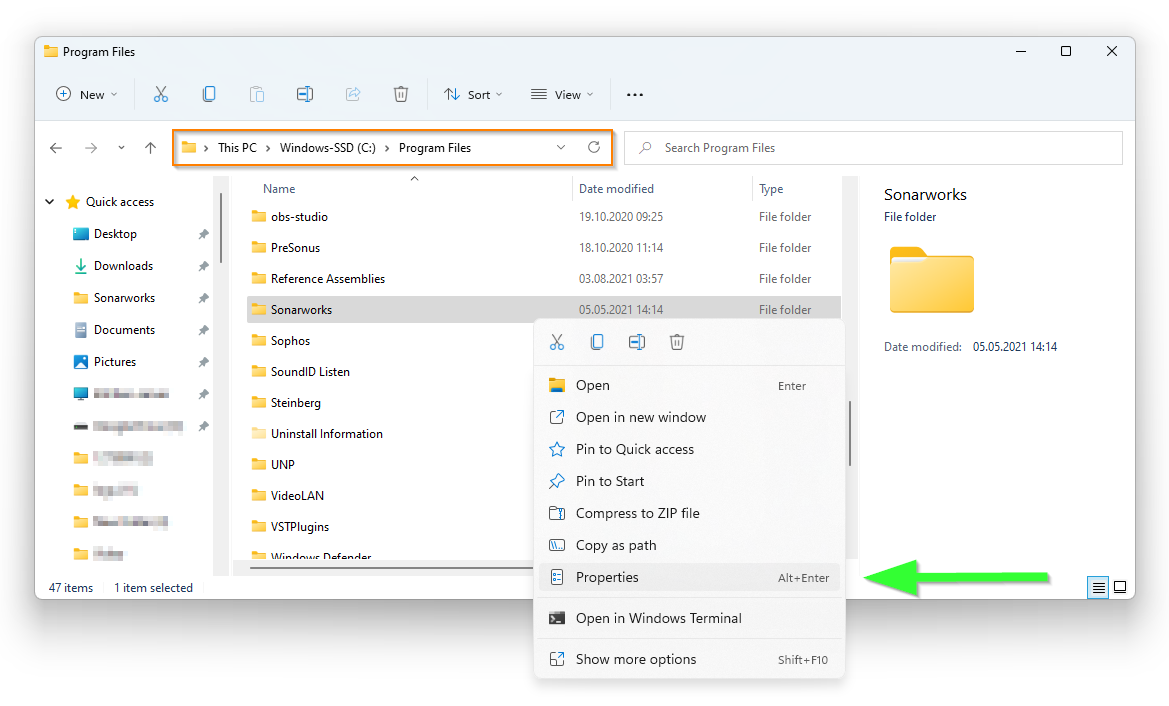Click the Rename icon in the toolbar
This screenshot has width=1169, height=706.
[305, 94]
